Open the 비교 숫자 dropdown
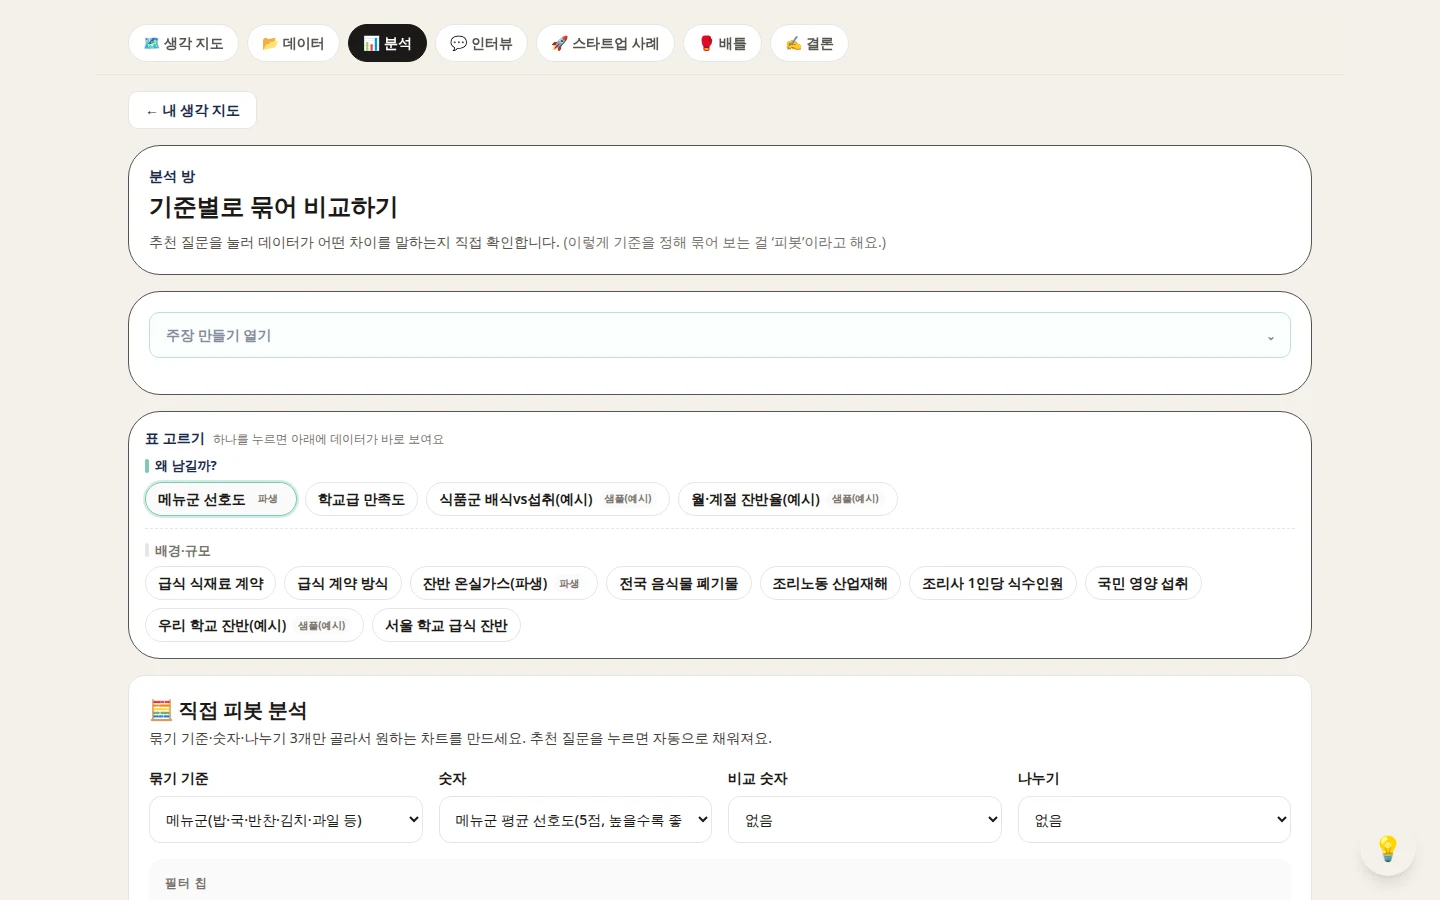Image resolution: width=1440 pixels, height=900 pixels. pyautogui.click(x=864, y=820)
